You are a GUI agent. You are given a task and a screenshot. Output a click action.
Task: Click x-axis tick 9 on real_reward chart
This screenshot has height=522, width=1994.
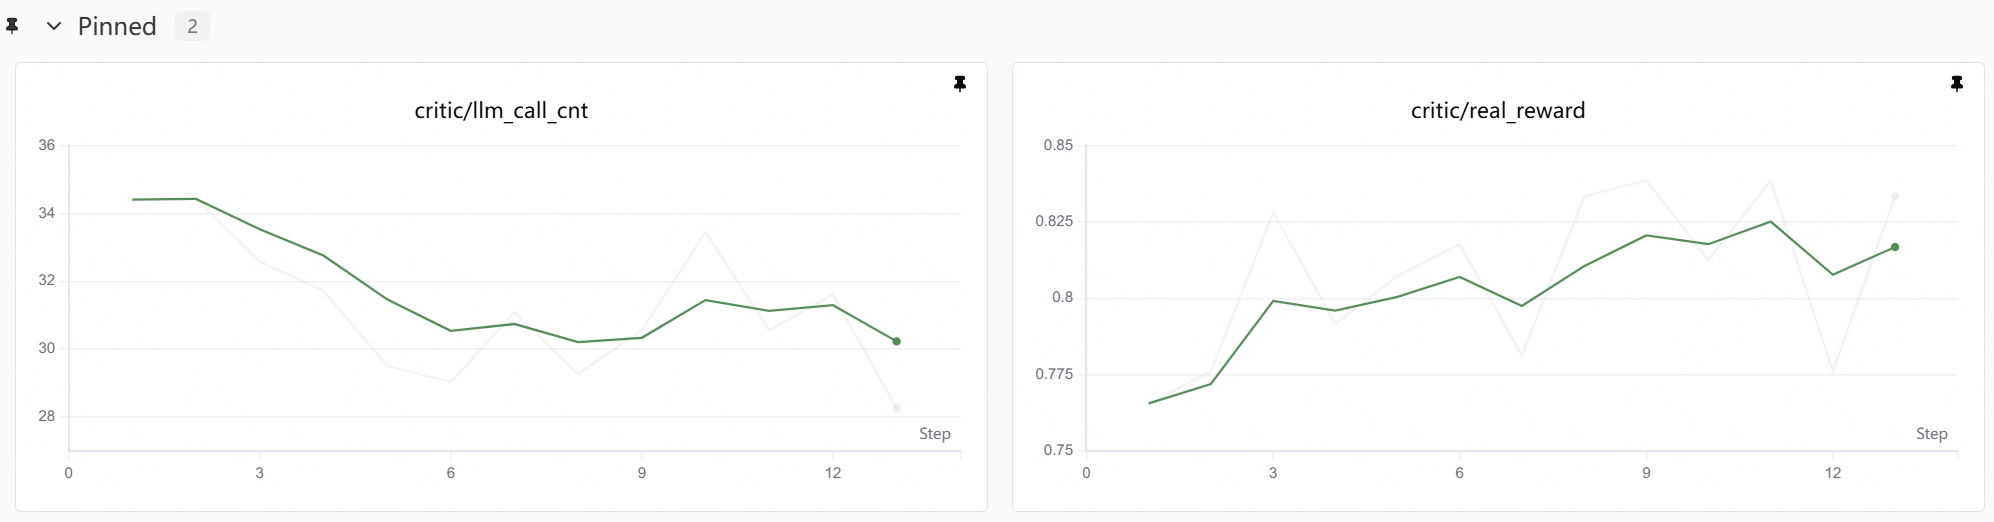(x=1646, y=473)
